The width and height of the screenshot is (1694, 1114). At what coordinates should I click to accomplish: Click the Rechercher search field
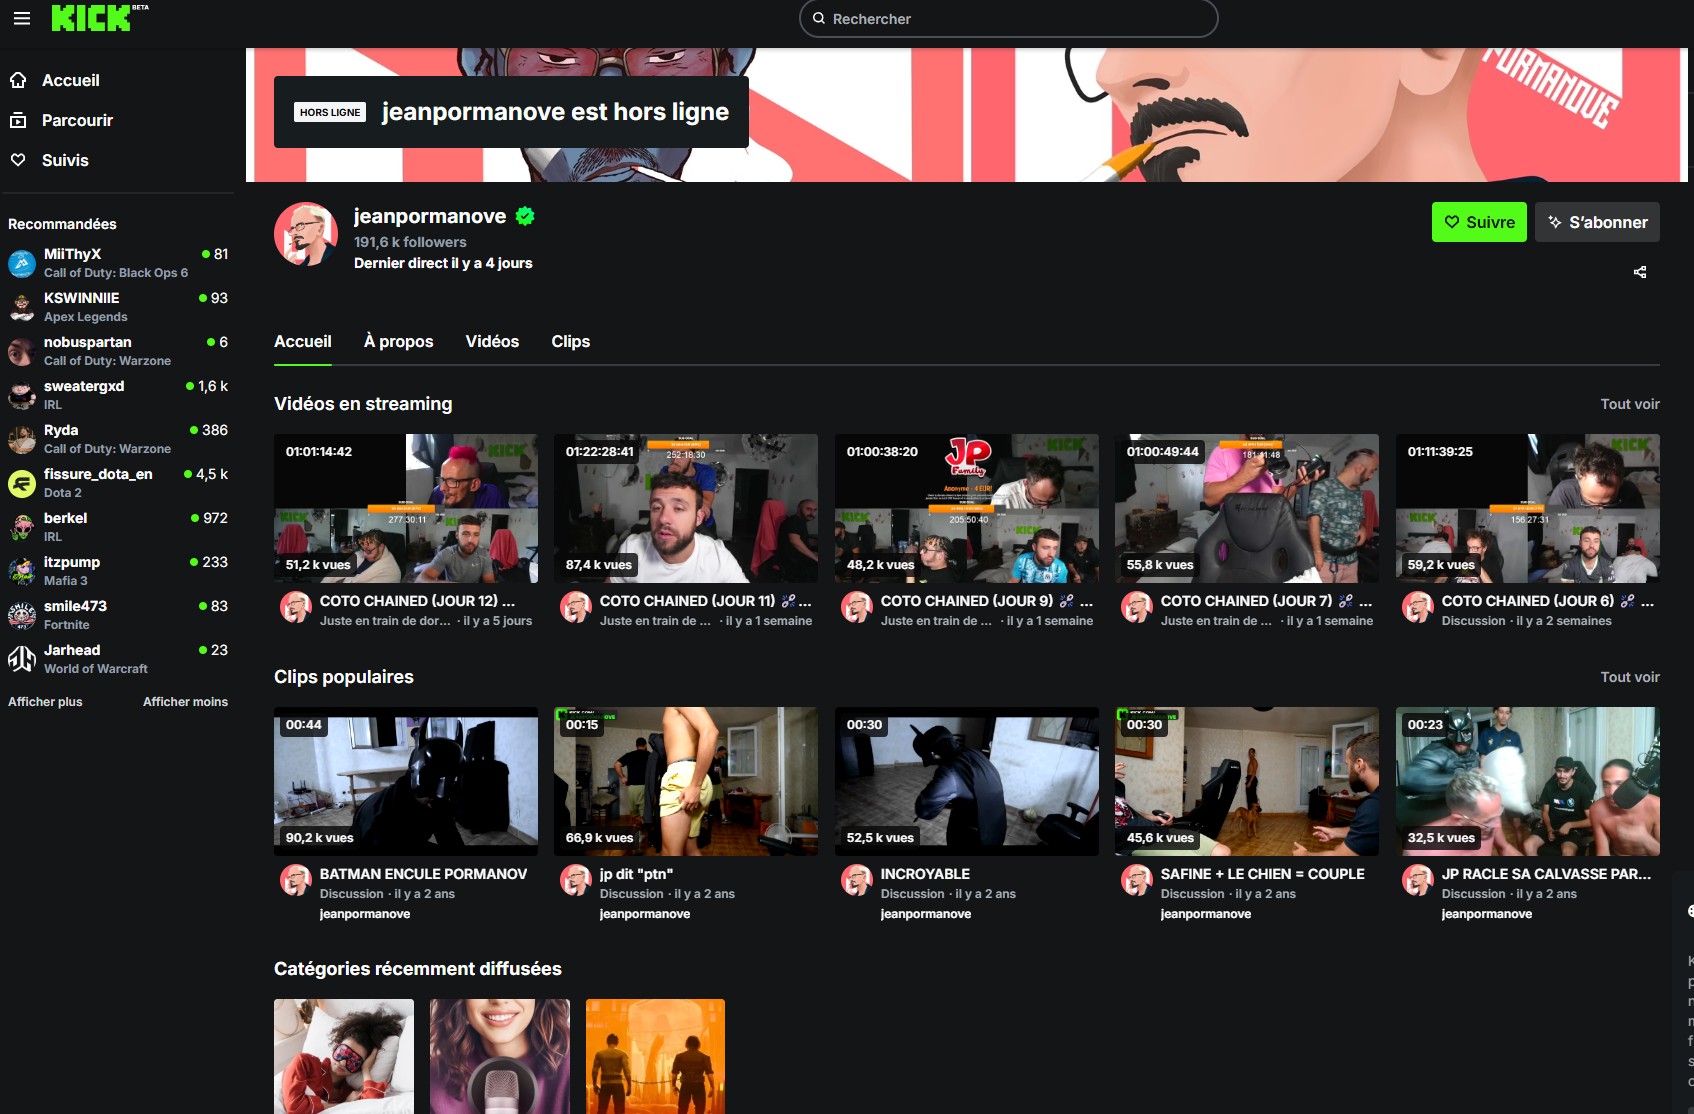1008,19
